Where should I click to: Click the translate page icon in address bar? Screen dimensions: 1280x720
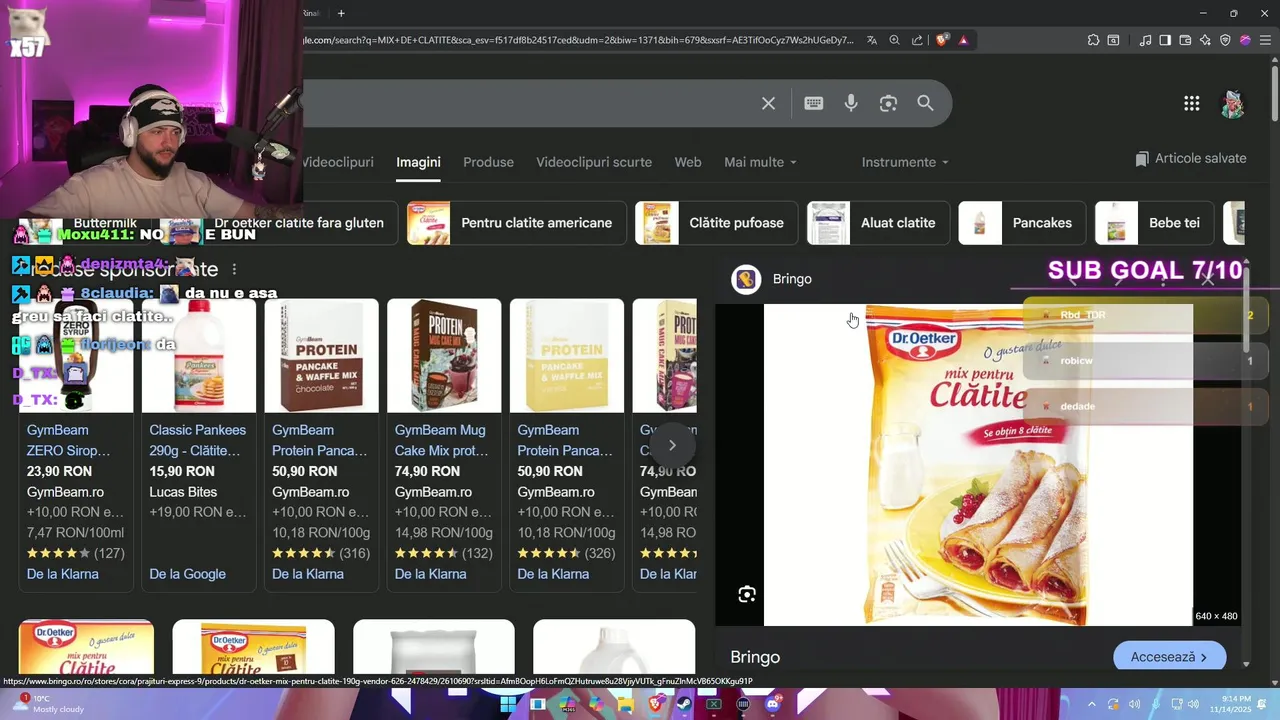click(x=872, y=40)
